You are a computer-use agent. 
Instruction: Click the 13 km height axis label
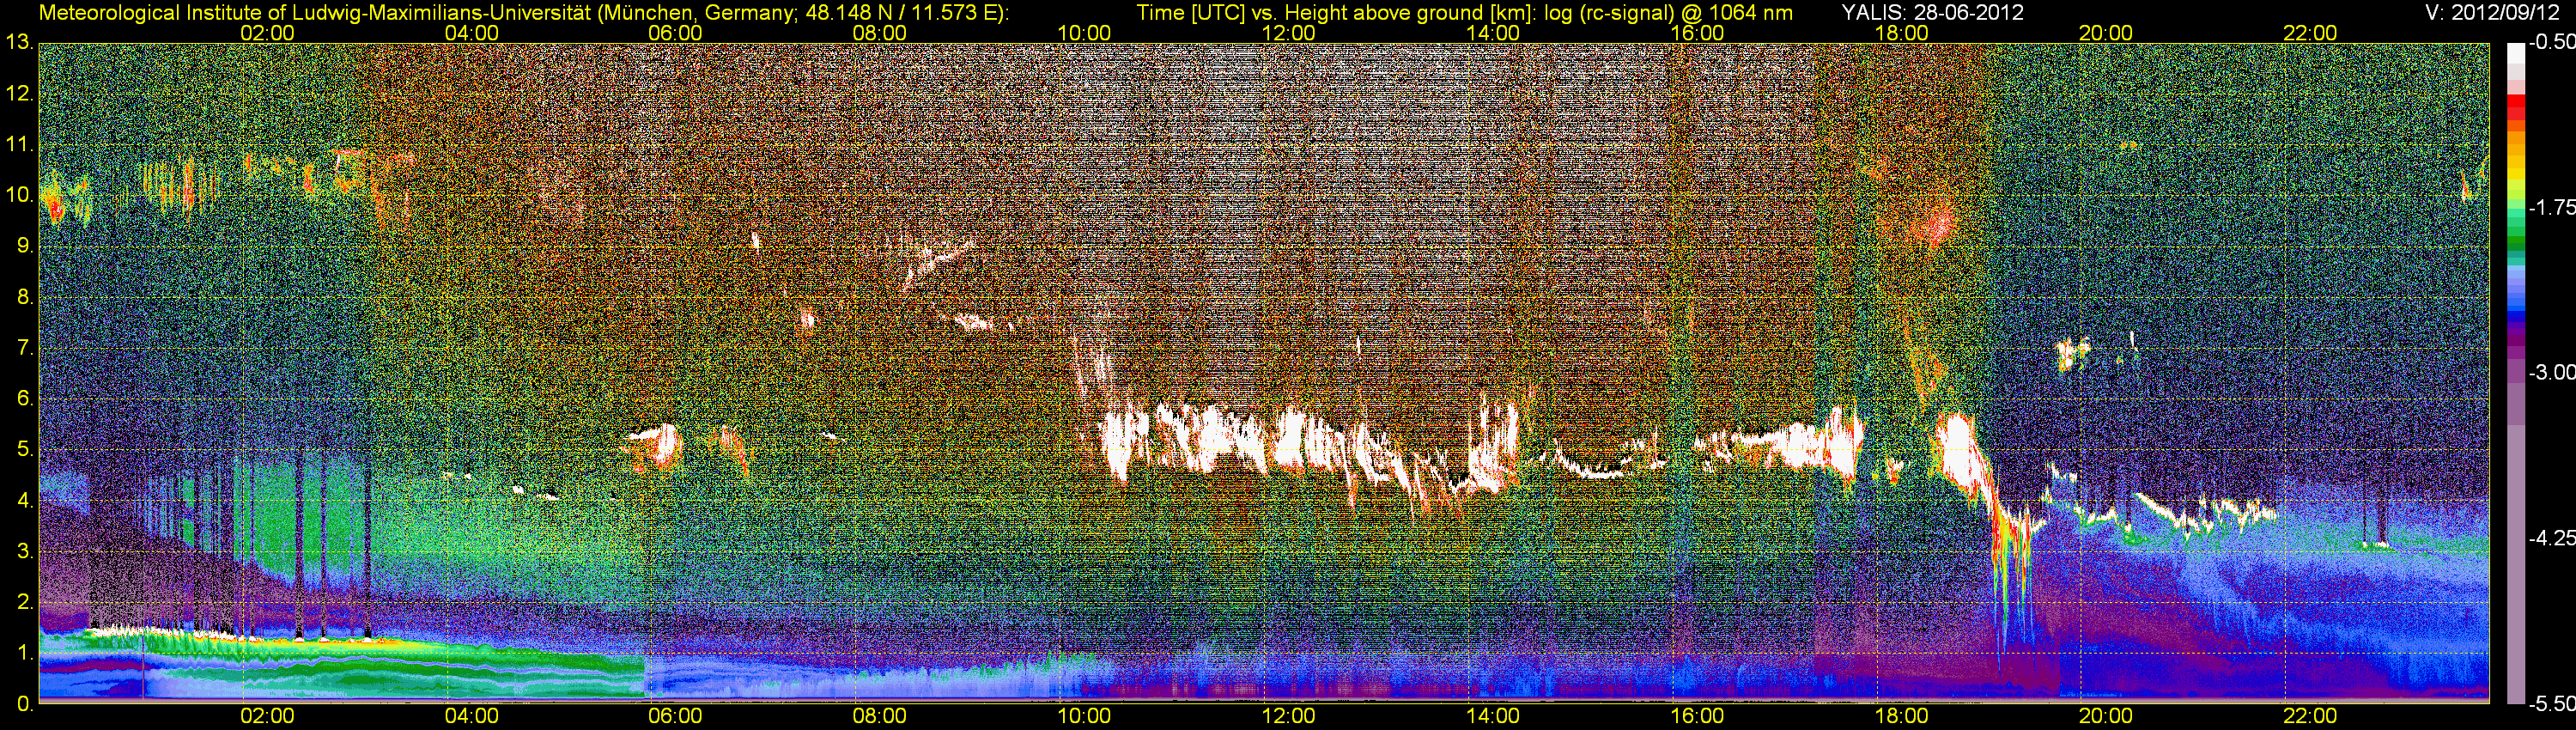click(19, 43)
